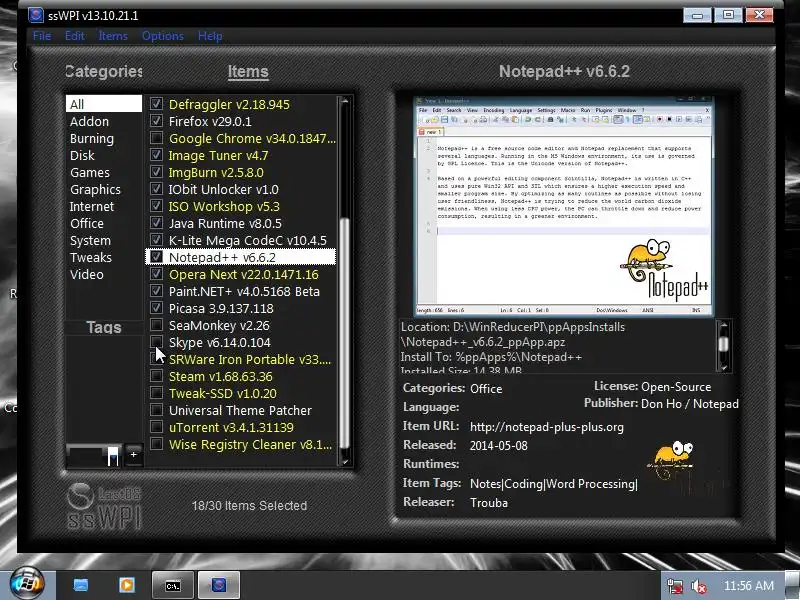Uncheck ISO Workshop v5.3 checkbox
This screenshot has height=600, width=800.
[x=156, y=206]
